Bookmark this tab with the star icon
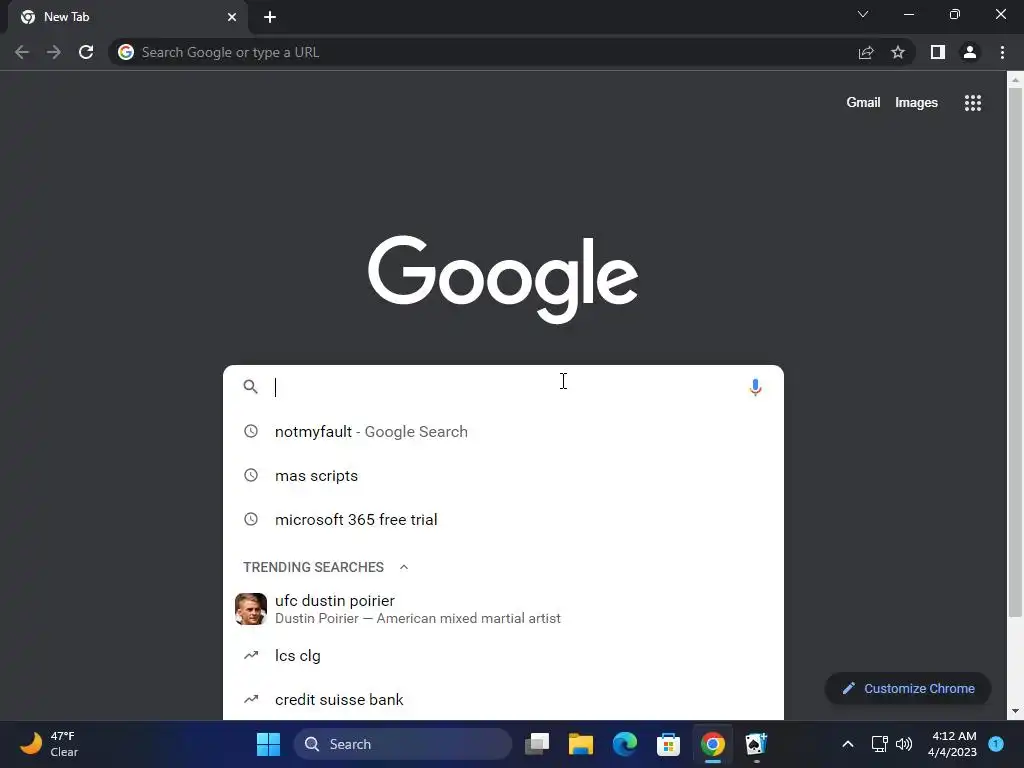Screen dimensions: 1024x768 [898, 52]
